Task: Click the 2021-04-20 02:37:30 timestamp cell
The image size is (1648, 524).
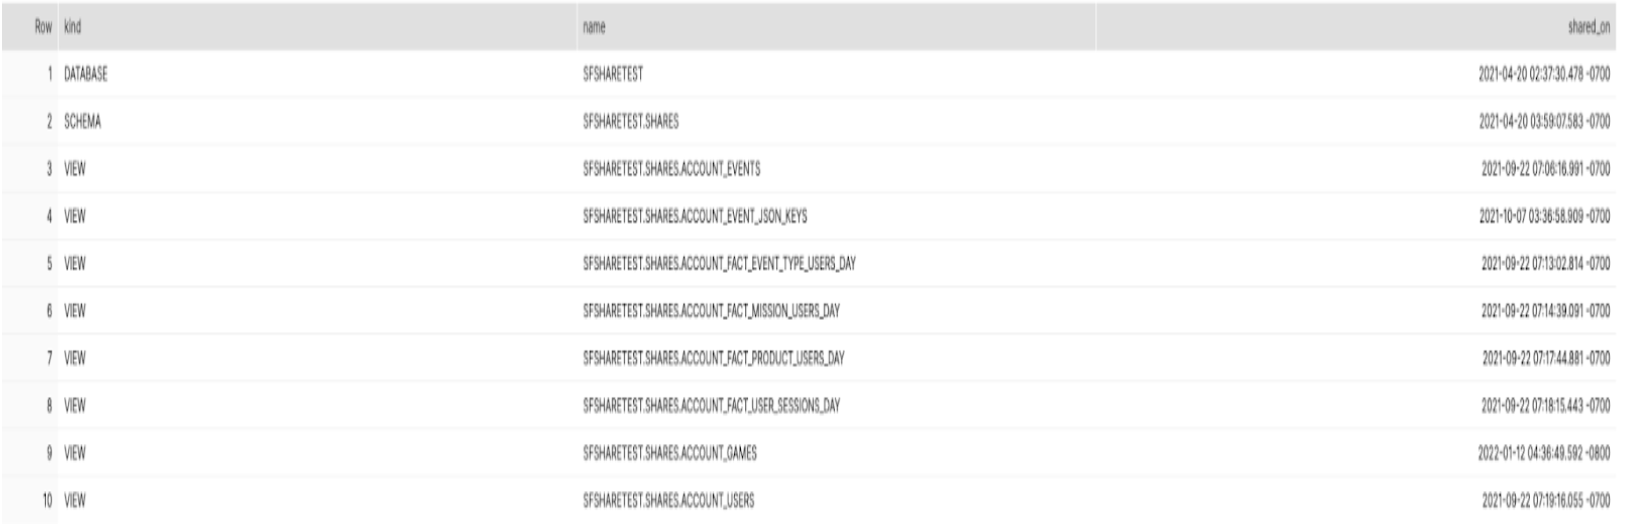Action: pos(1544,75)
